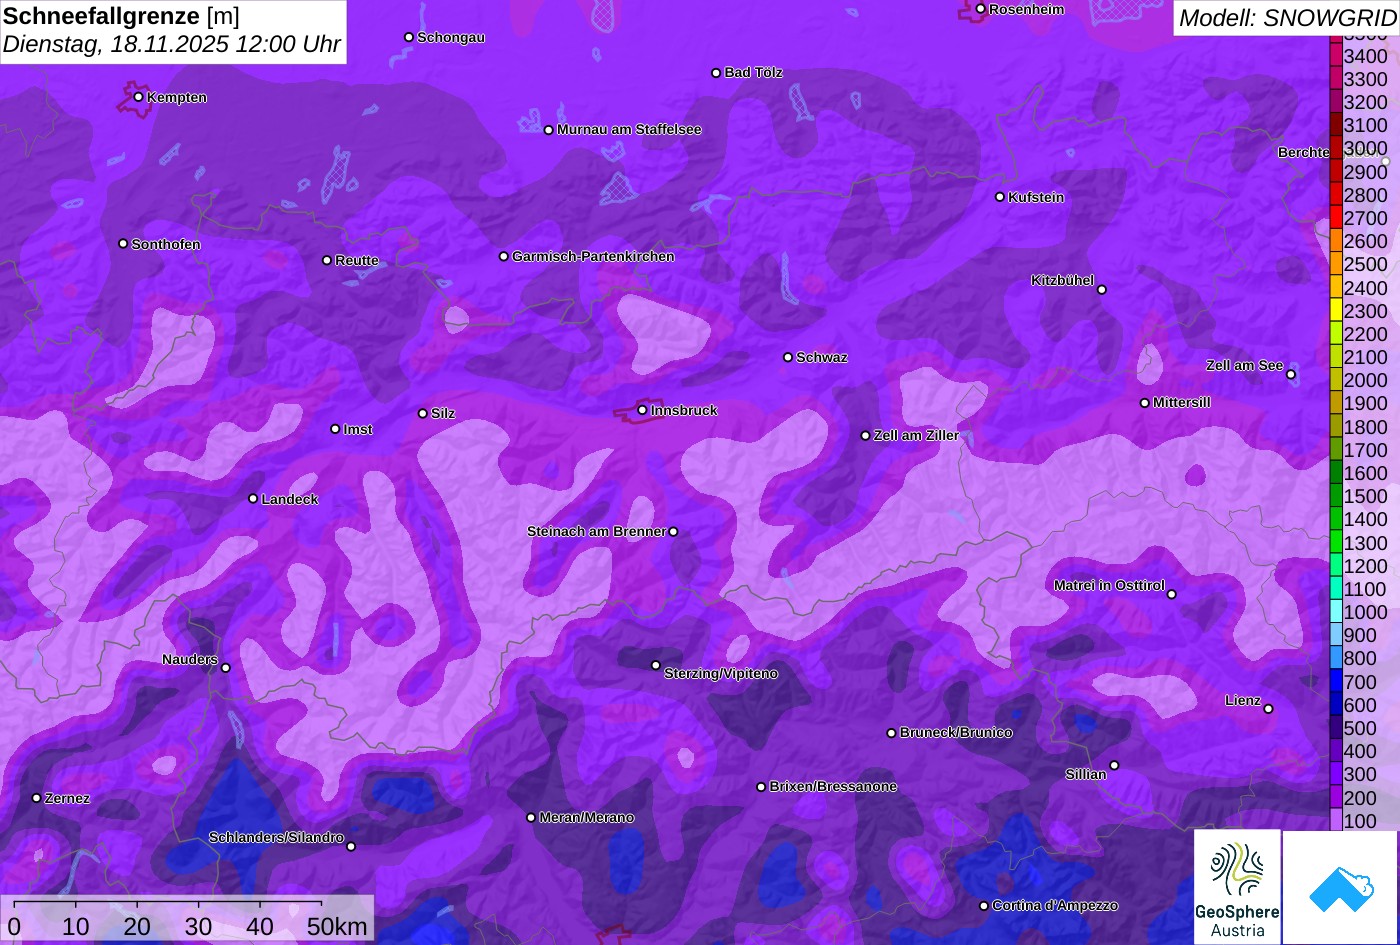Click the Brixen/Bressanone label
Image resolution: width=1400 pixels, height=945 pixels.
pos(833,787)
